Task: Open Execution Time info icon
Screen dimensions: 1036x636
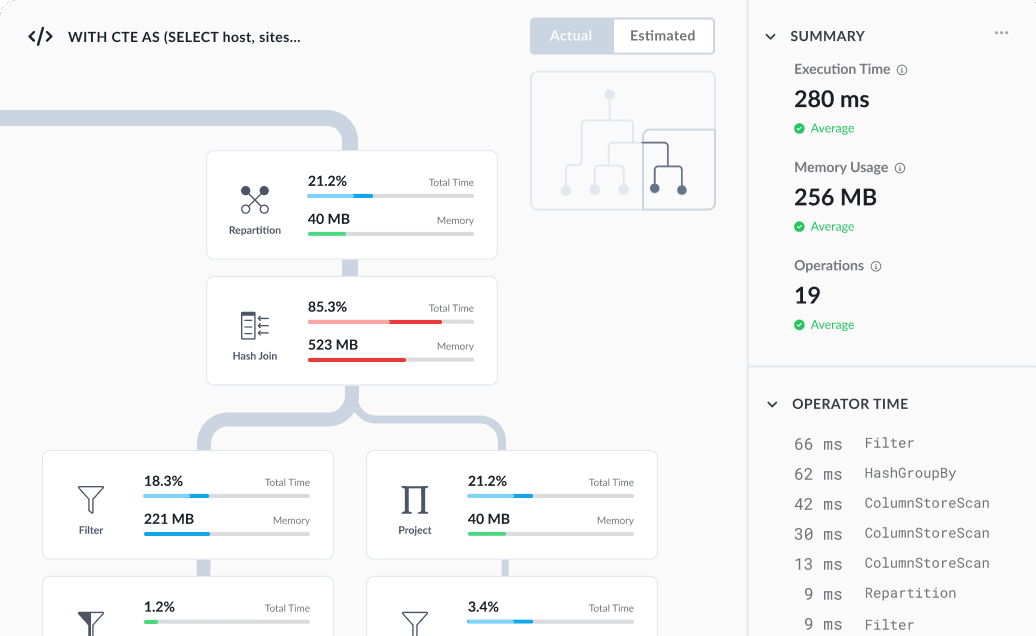Action: pos(902,70)
